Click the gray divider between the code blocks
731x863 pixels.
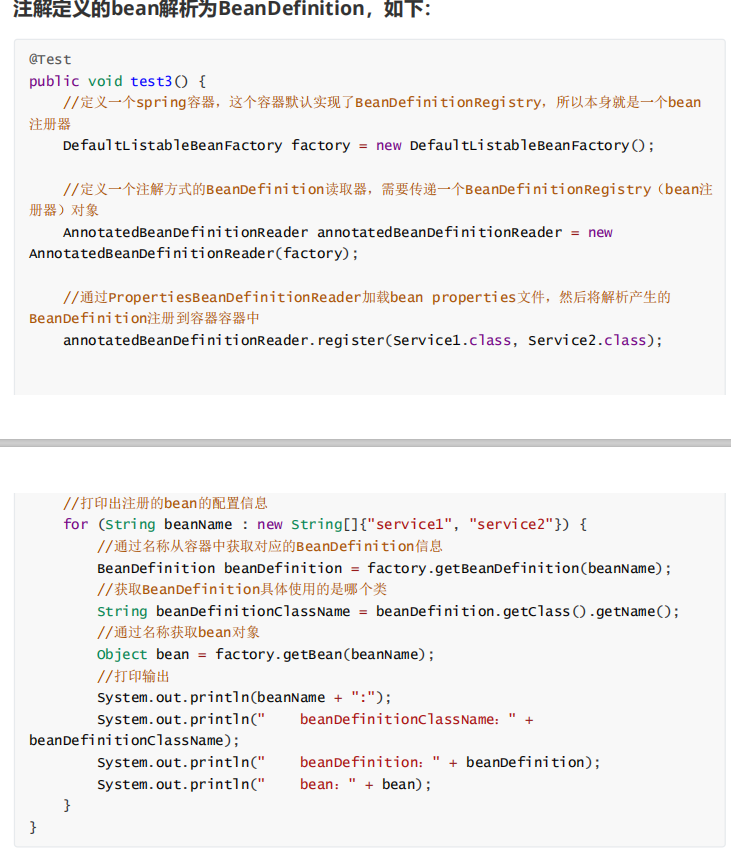click(365, 442)
